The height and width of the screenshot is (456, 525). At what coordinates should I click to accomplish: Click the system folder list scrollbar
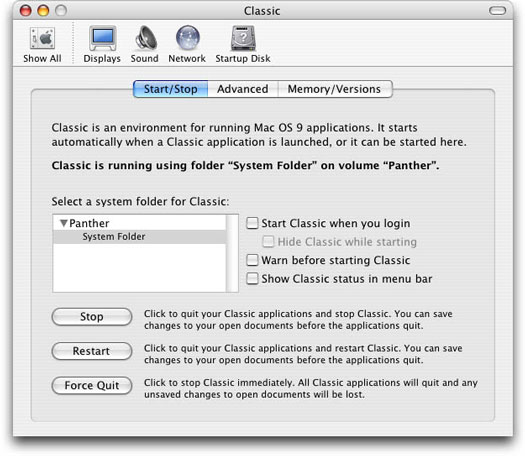pos(232,253)
